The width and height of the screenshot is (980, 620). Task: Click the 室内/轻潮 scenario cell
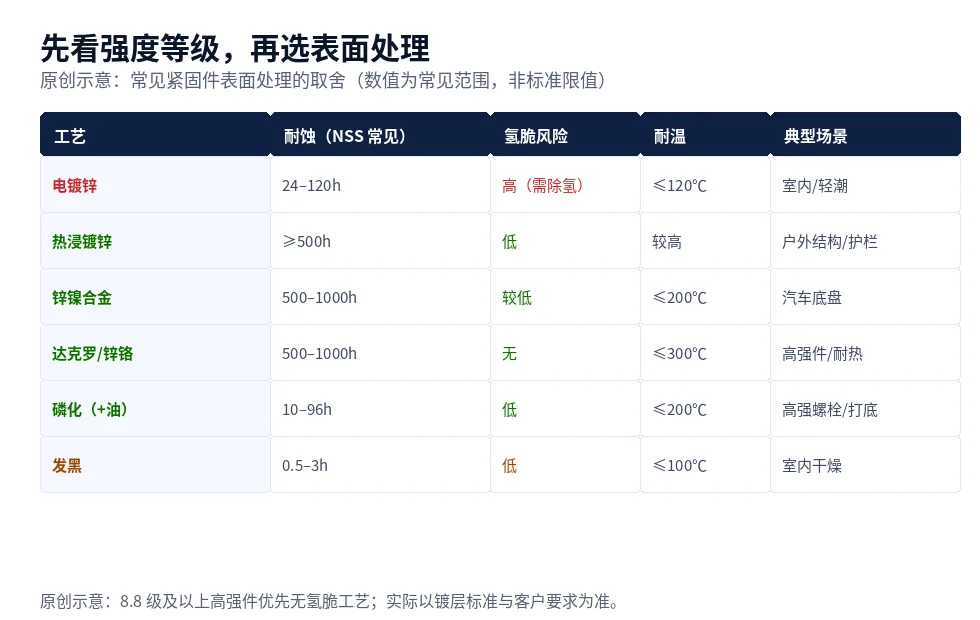tap(866, 185)
